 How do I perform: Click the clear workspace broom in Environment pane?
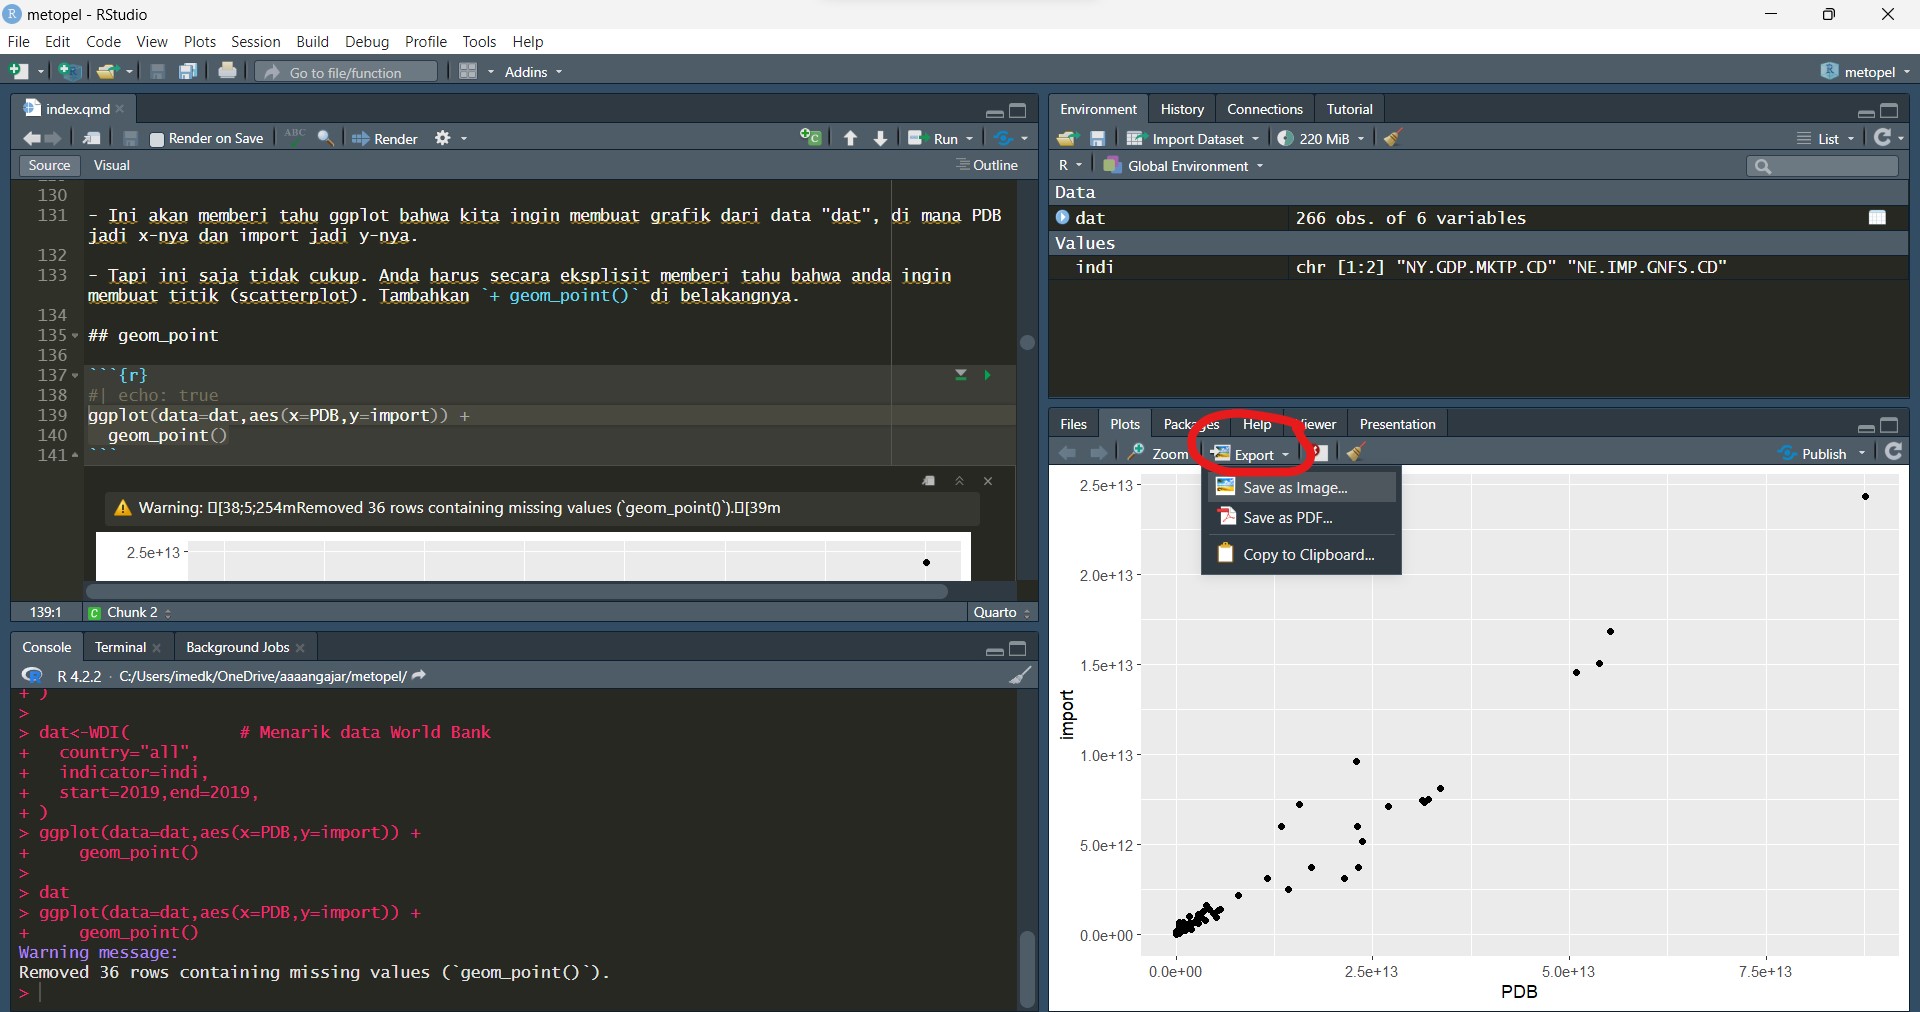click(x=1393, y=138)
